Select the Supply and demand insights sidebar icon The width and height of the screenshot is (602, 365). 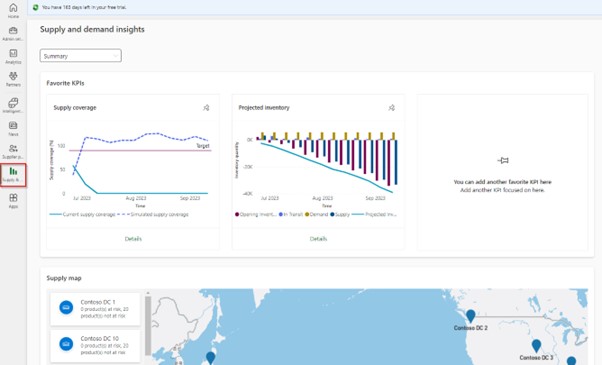click(x=13, y=171)
